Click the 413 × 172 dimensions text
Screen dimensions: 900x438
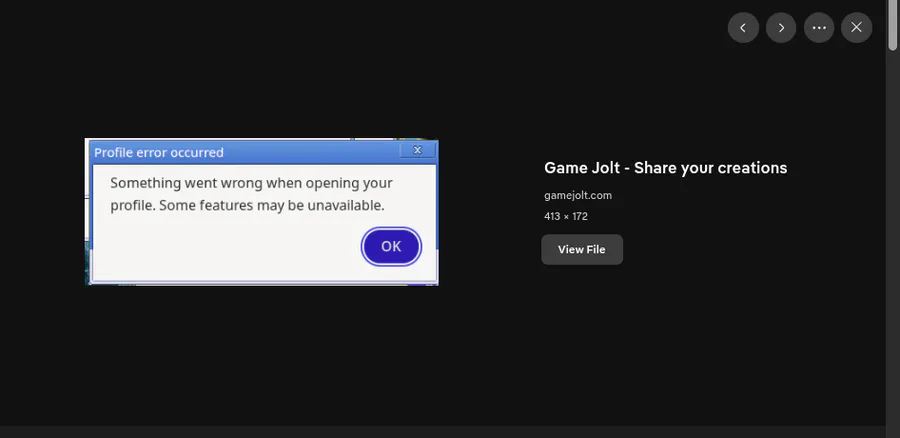(566, 216)
